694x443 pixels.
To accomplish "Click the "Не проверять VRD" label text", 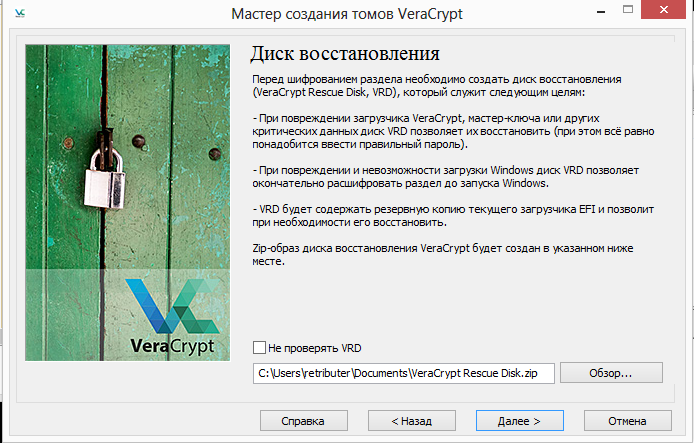I will click(314, 348).
